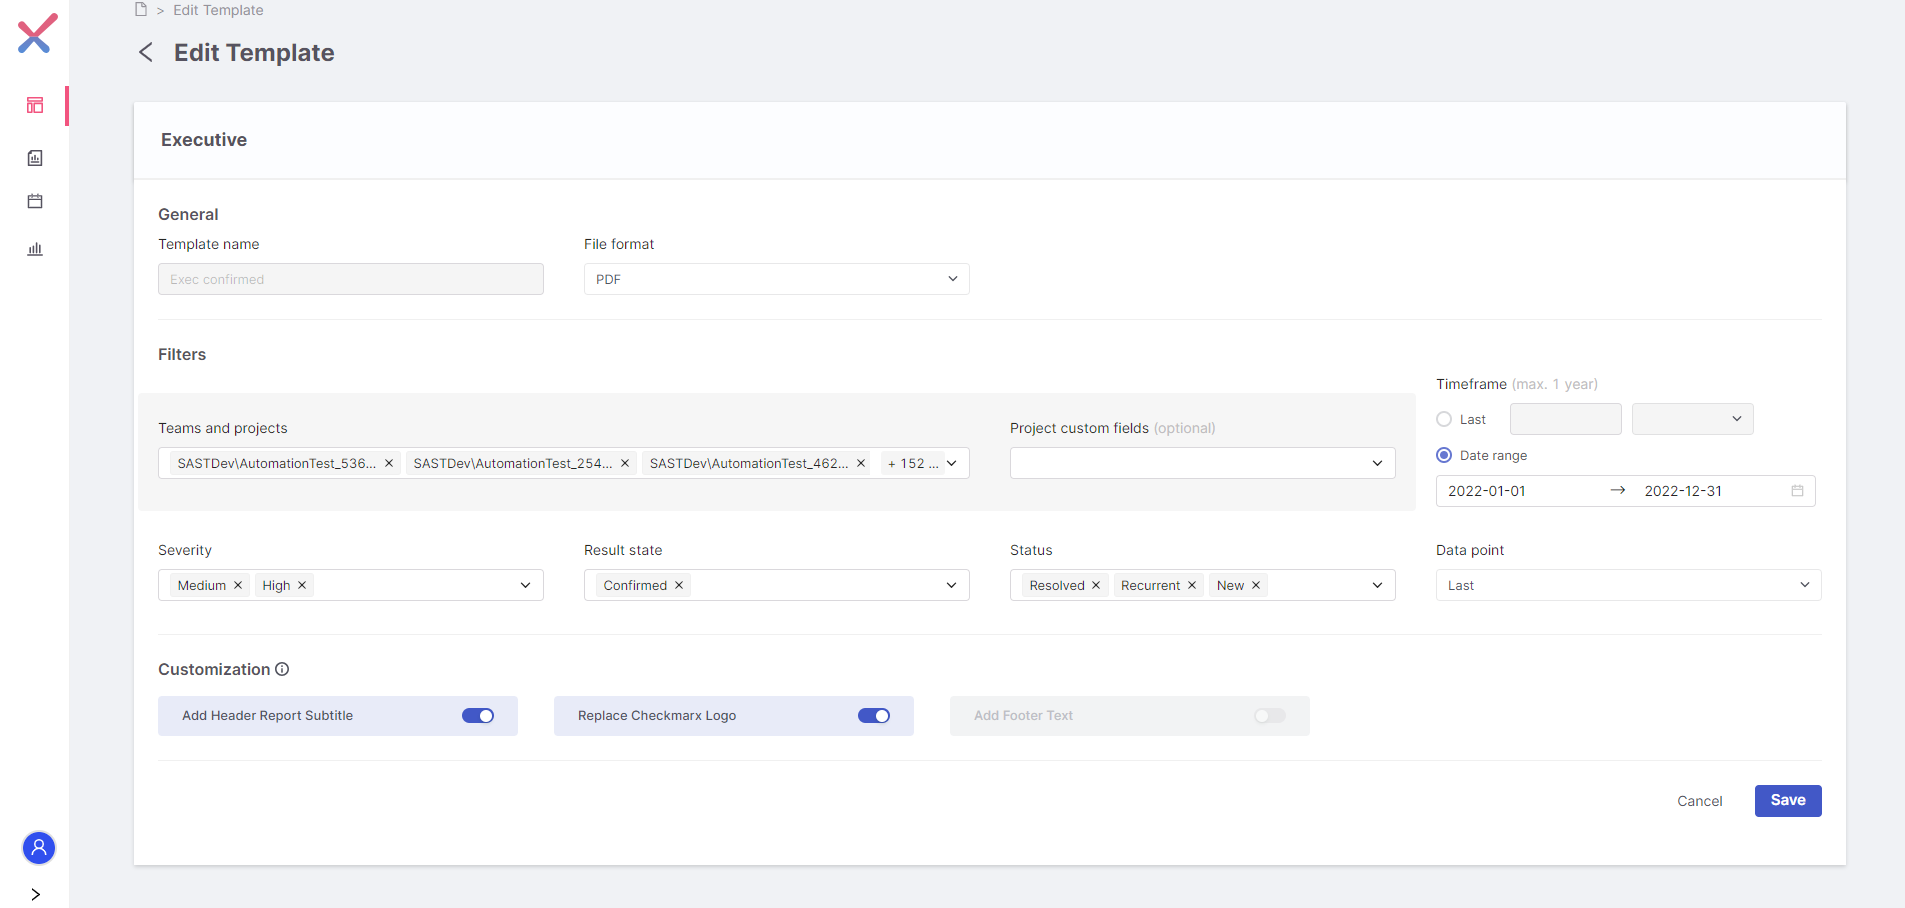Click the Template name input field
The width and height of the screenshot is (1905, 908).
[x=351, y=279]
